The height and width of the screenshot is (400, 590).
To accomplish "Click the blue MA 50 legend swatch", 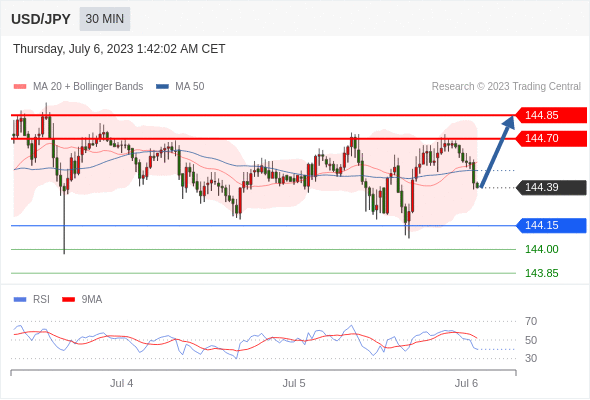I will 162,87.
